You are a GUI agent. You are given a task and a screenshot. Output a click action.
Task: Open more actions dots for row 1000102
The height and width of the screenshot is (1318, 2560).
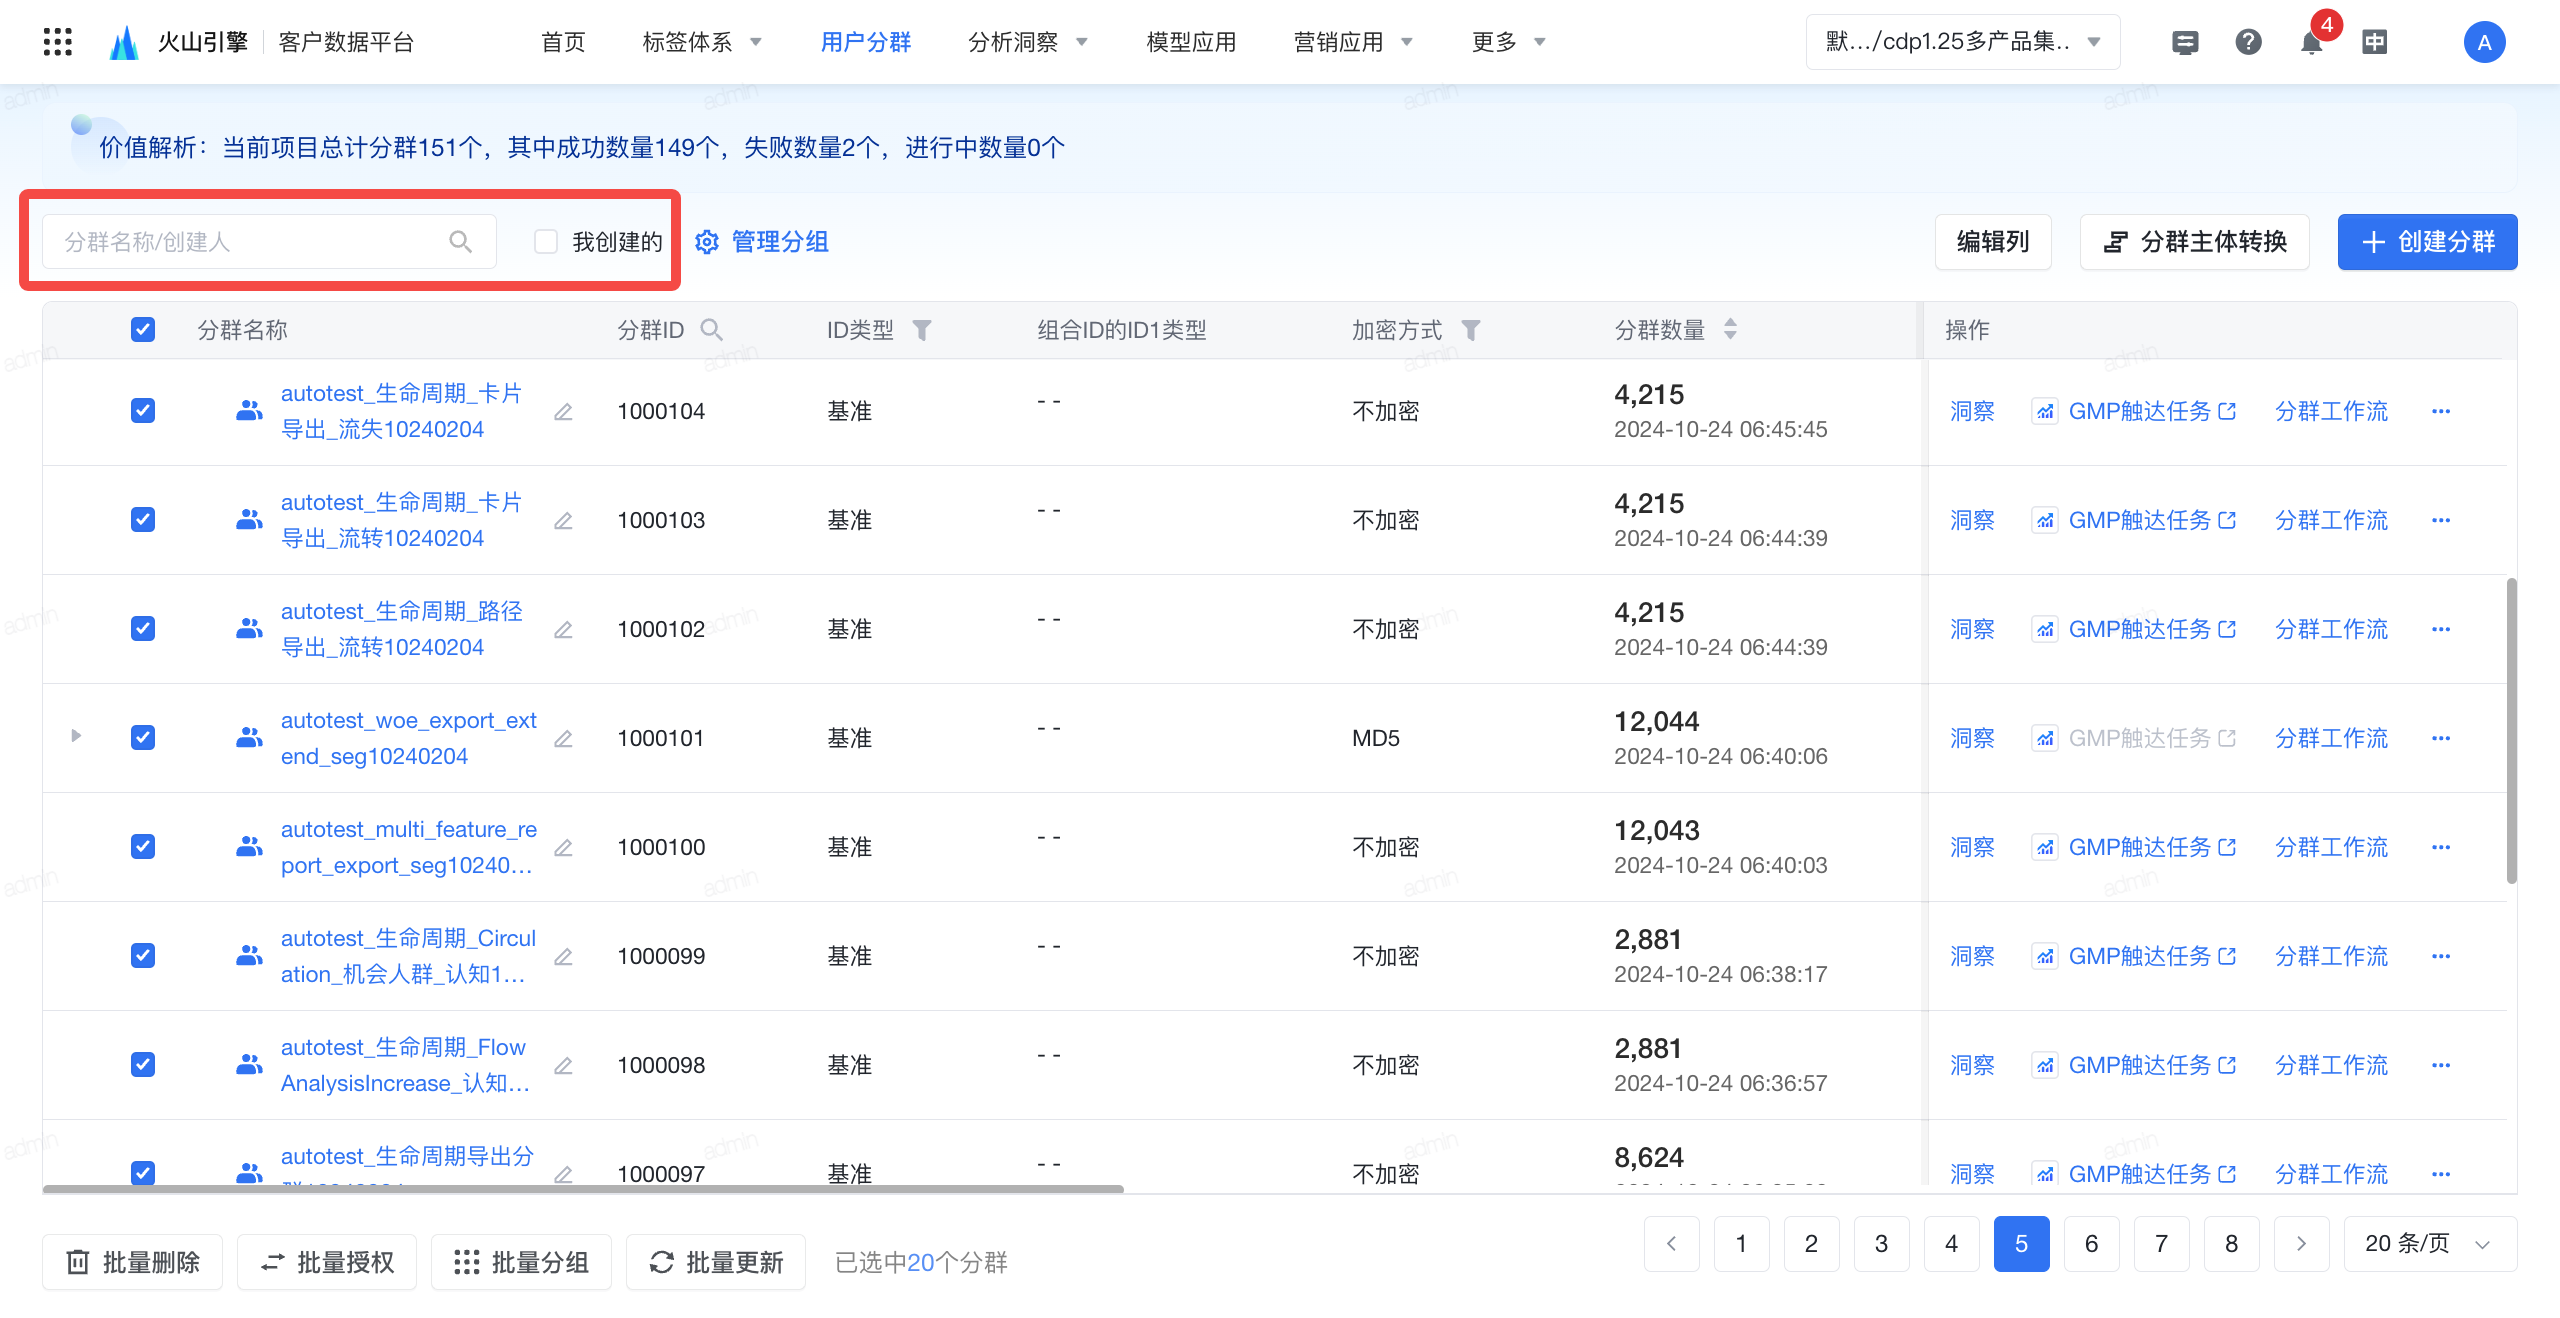(2441, 629)
